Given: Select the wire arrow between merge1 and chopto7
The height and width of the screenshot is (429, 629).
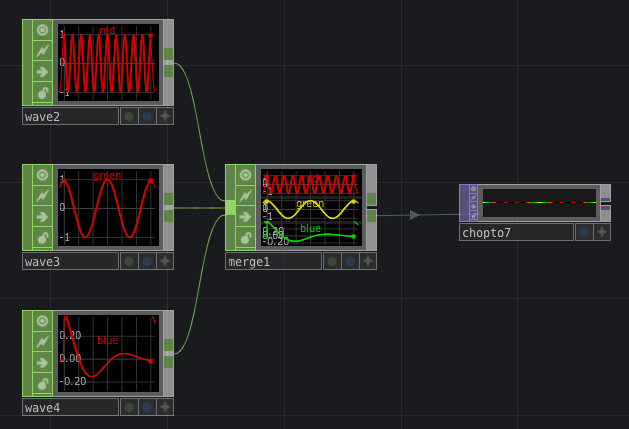Looking at the screenshot, I should tap(414, 215).
